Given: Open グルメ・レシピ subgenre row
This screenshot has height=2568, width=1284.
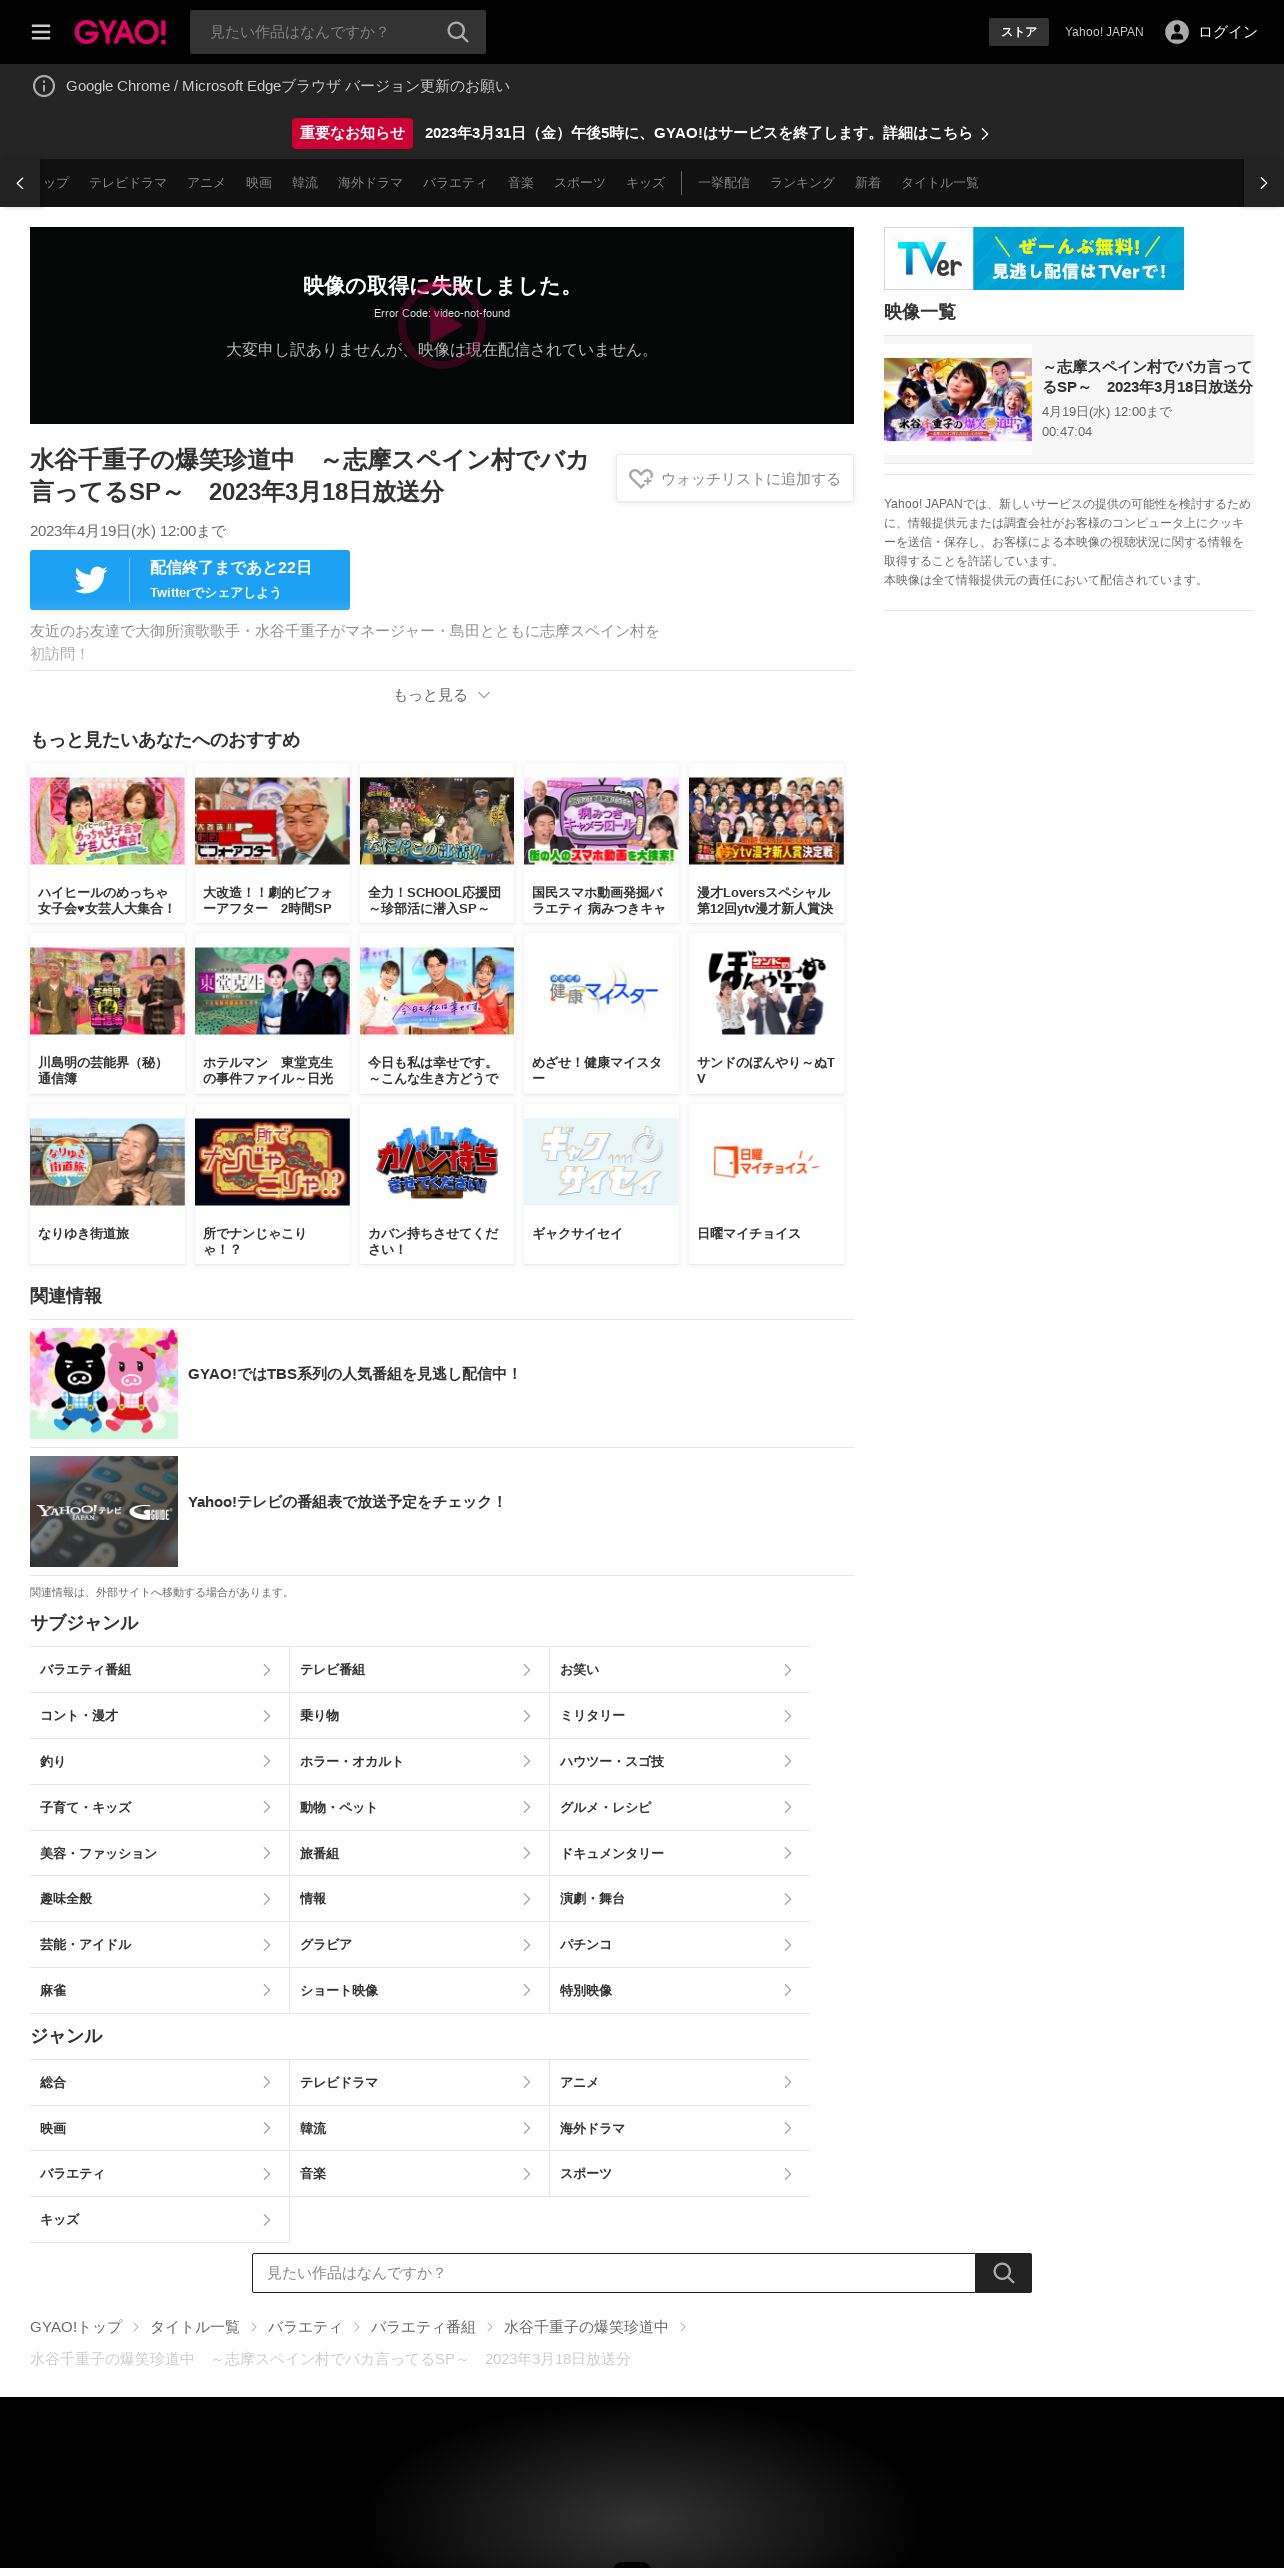Looking at the screenshot, I should click(680, 1808).
